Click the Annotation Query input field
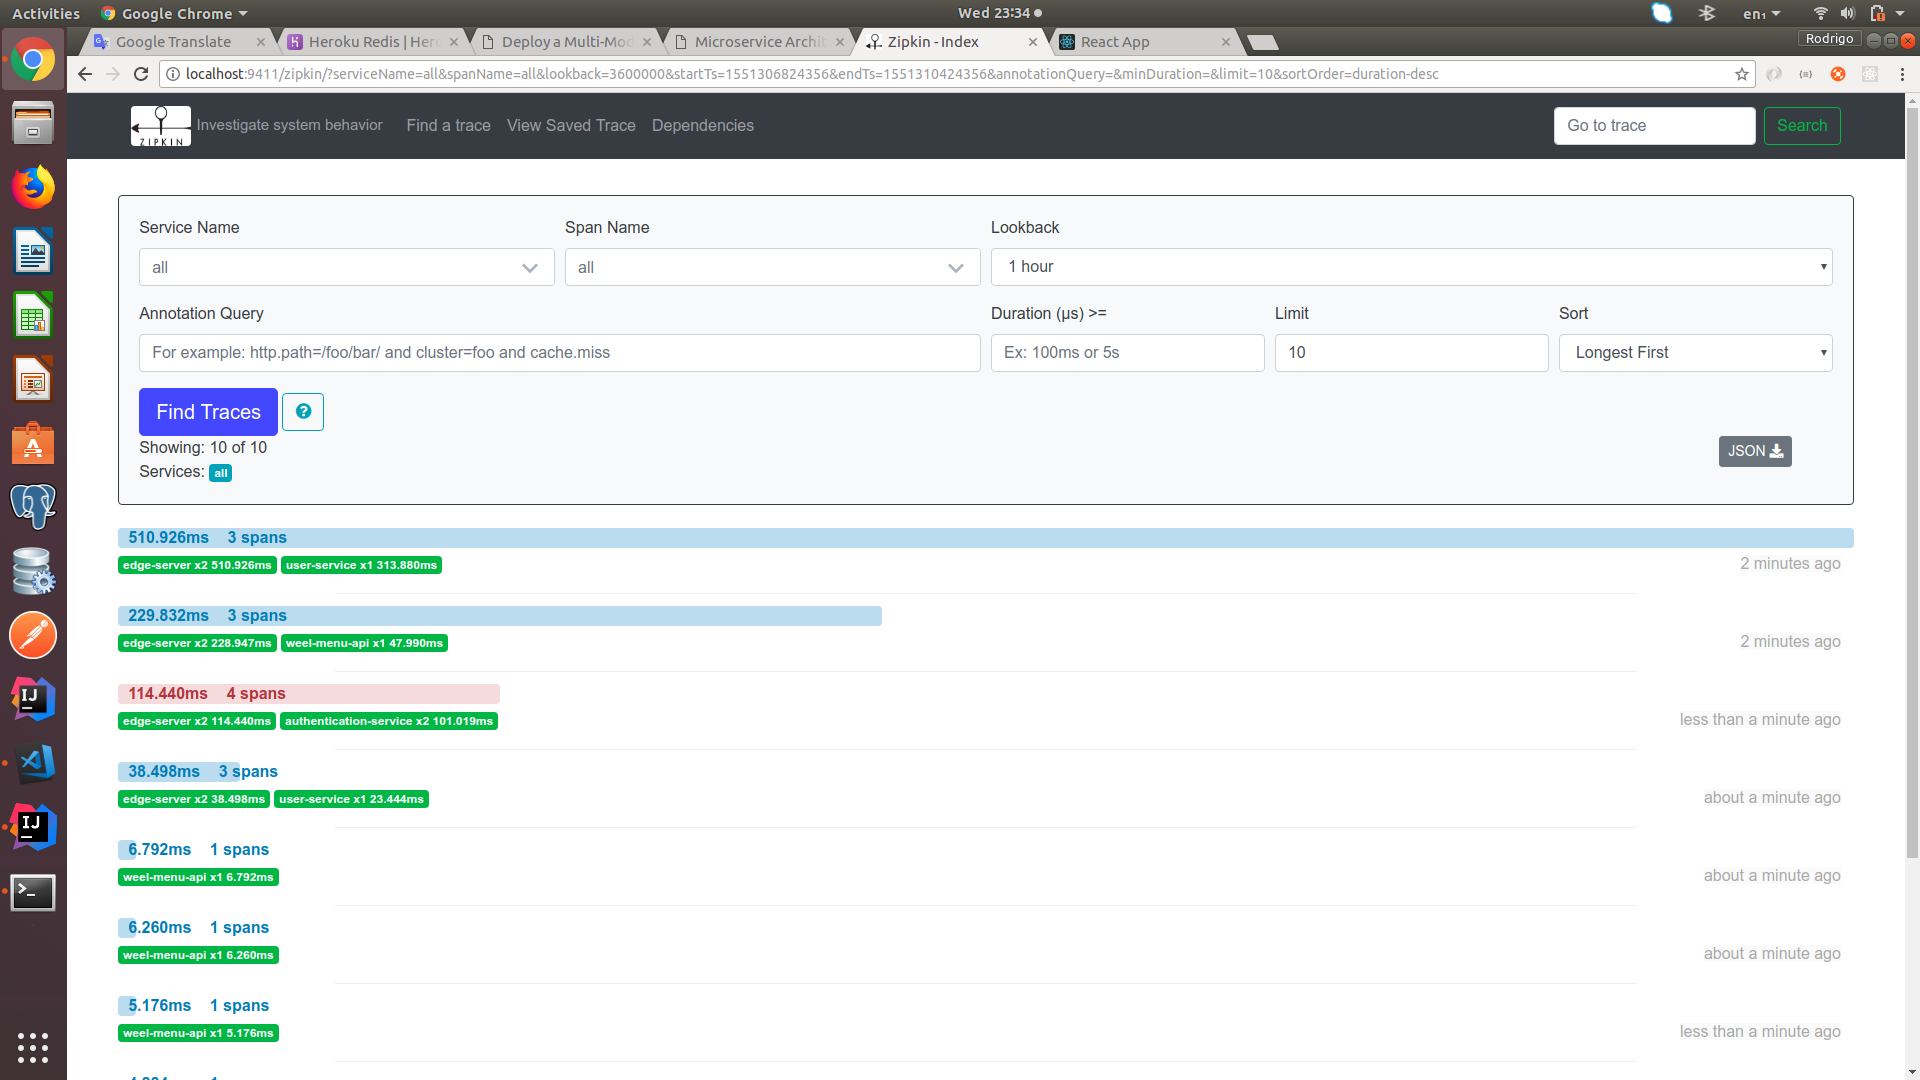1920x1080 pixels. point(559,353)
